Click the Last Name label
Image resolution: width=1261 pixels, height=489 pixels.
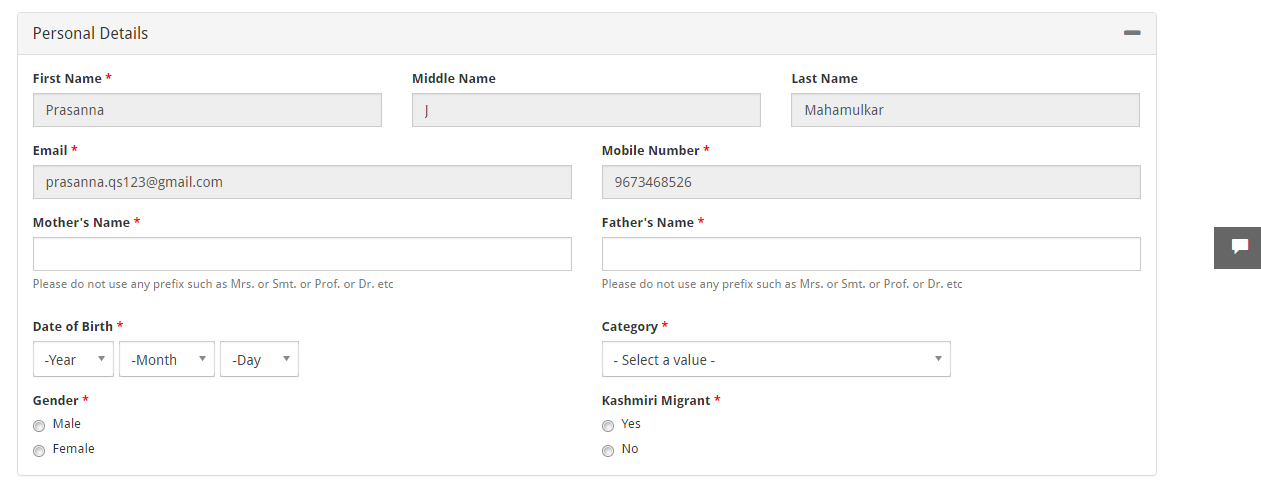[825, 78]
